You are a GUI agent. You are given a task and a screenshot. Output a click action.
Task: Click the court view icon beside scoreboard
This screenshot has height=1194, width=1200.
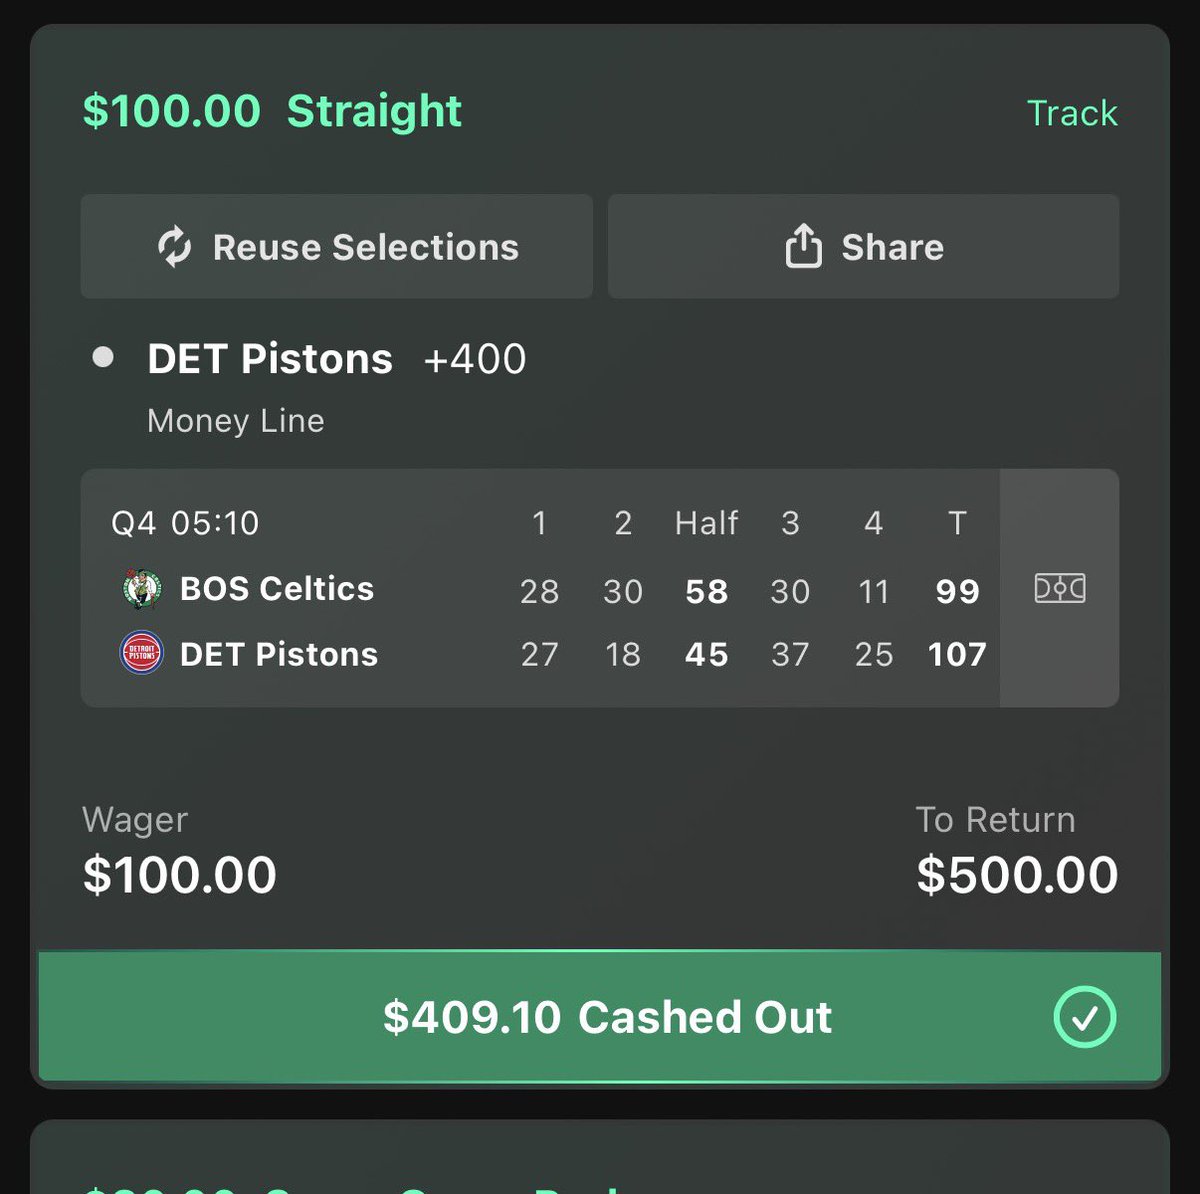tap(1059, 588)
